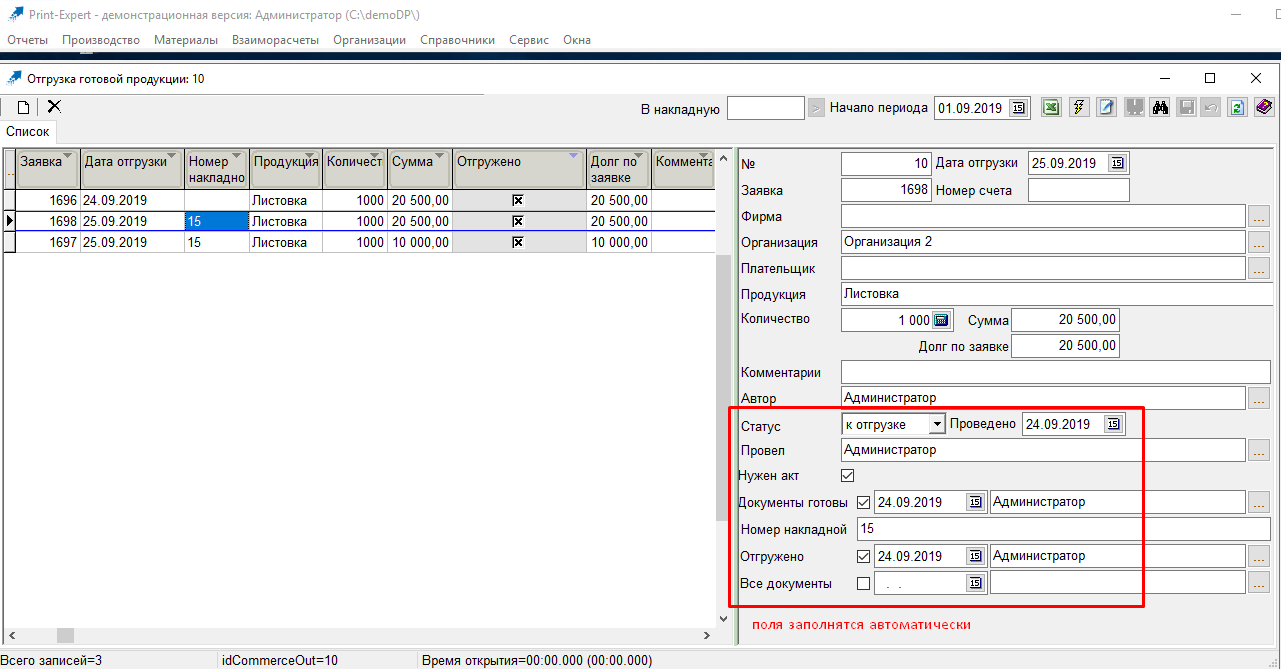This screenshot has height=669, width=1281.
Task: Create new record with blank page icon
Action: [23, 107]
